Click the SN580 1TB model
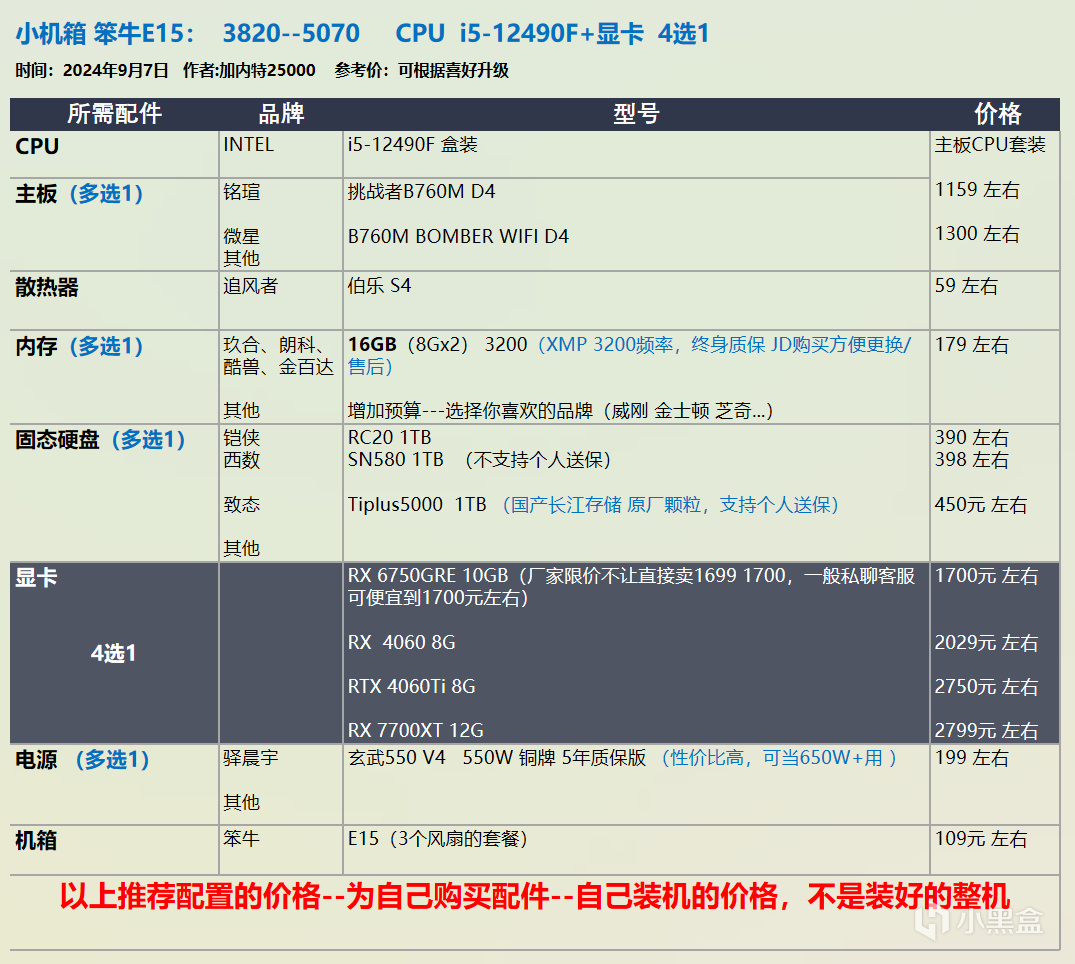Image resolution: width=1075 pixels, height=964 pixels. click(396, 459)
